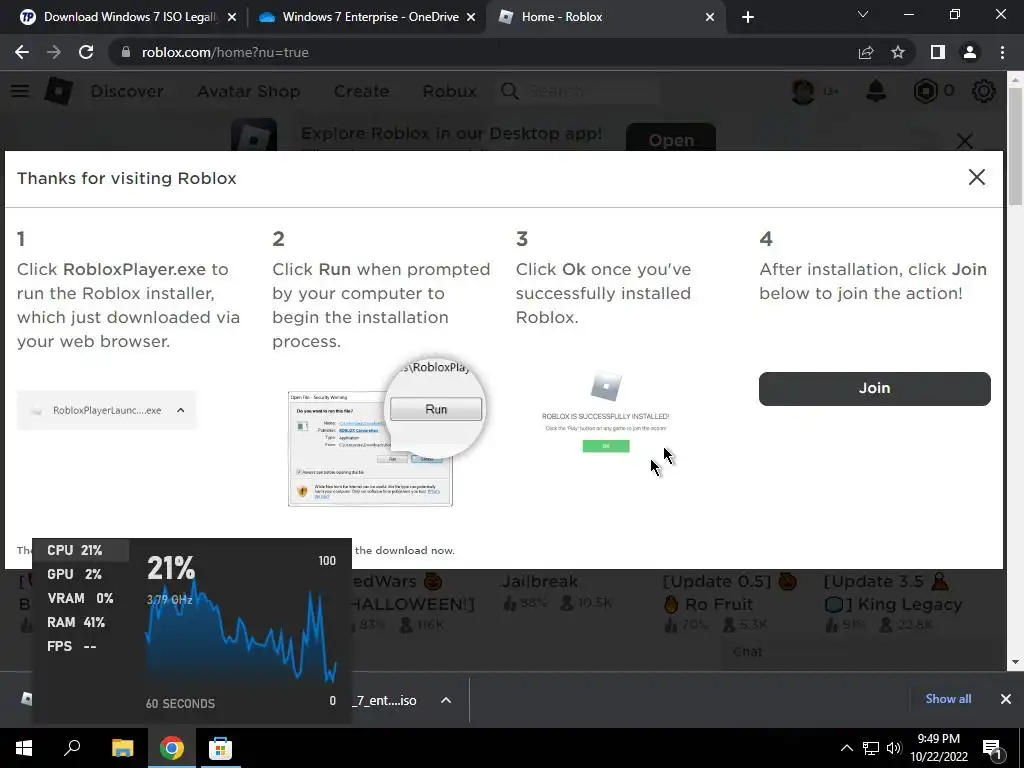The image size is (1024, 768).
Task: View site info via lock icon
Action: 126,52
